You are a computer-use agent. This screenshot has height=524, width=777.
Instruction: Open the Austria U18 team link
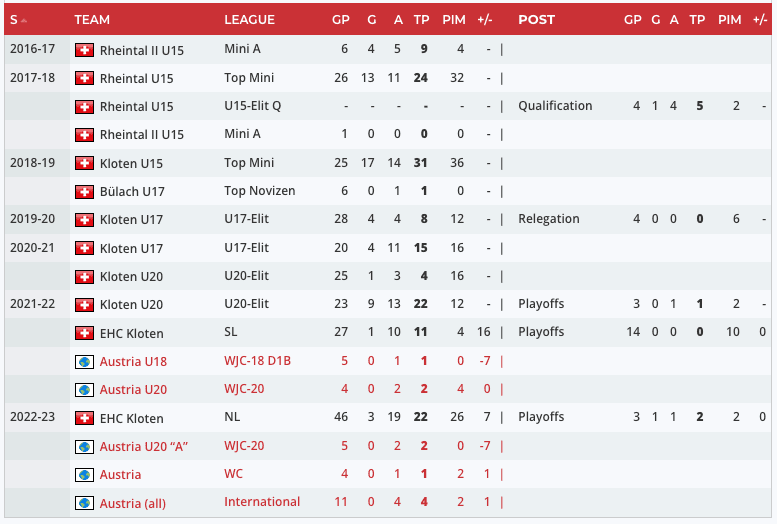tap(134, 361)
